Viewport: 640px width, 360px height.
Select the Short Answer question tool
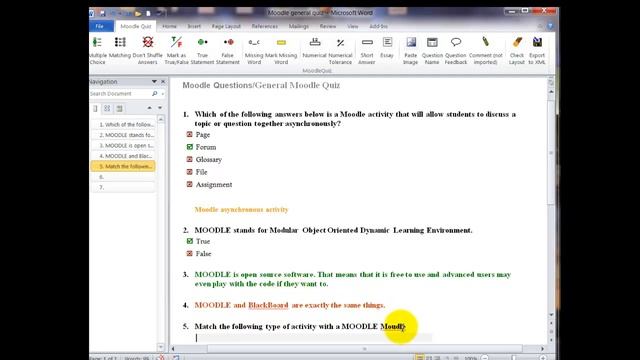click(x=367, y=51)
